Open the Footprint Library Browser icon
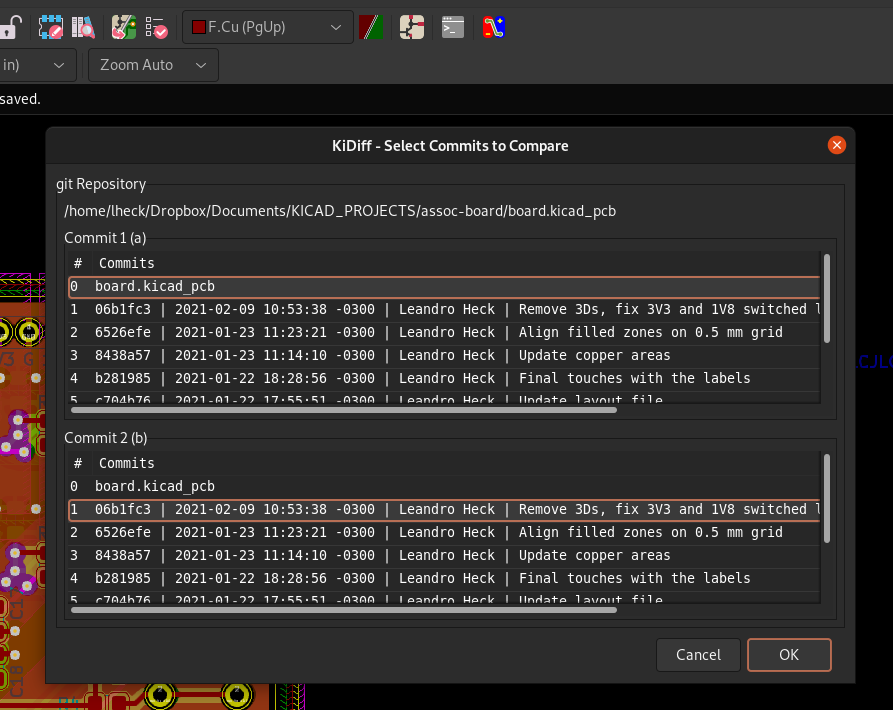 [x=83, y=27]
